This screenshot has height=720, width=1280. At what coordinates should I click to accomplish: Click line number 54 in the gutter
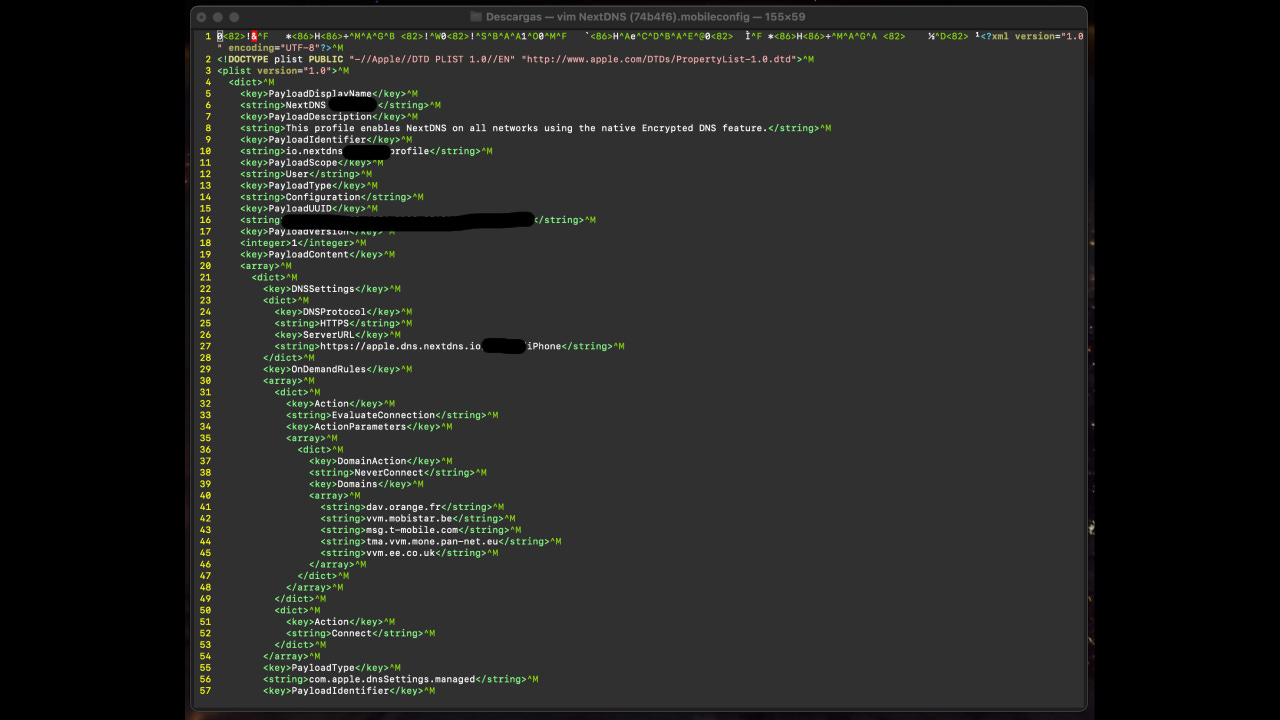(x=205, y=657)
